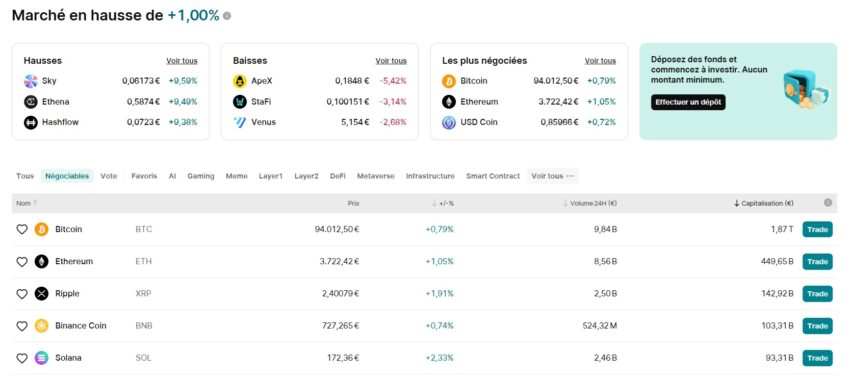Select the Layer2 category tab
This screenshot has height=378, width=850.
306,176
